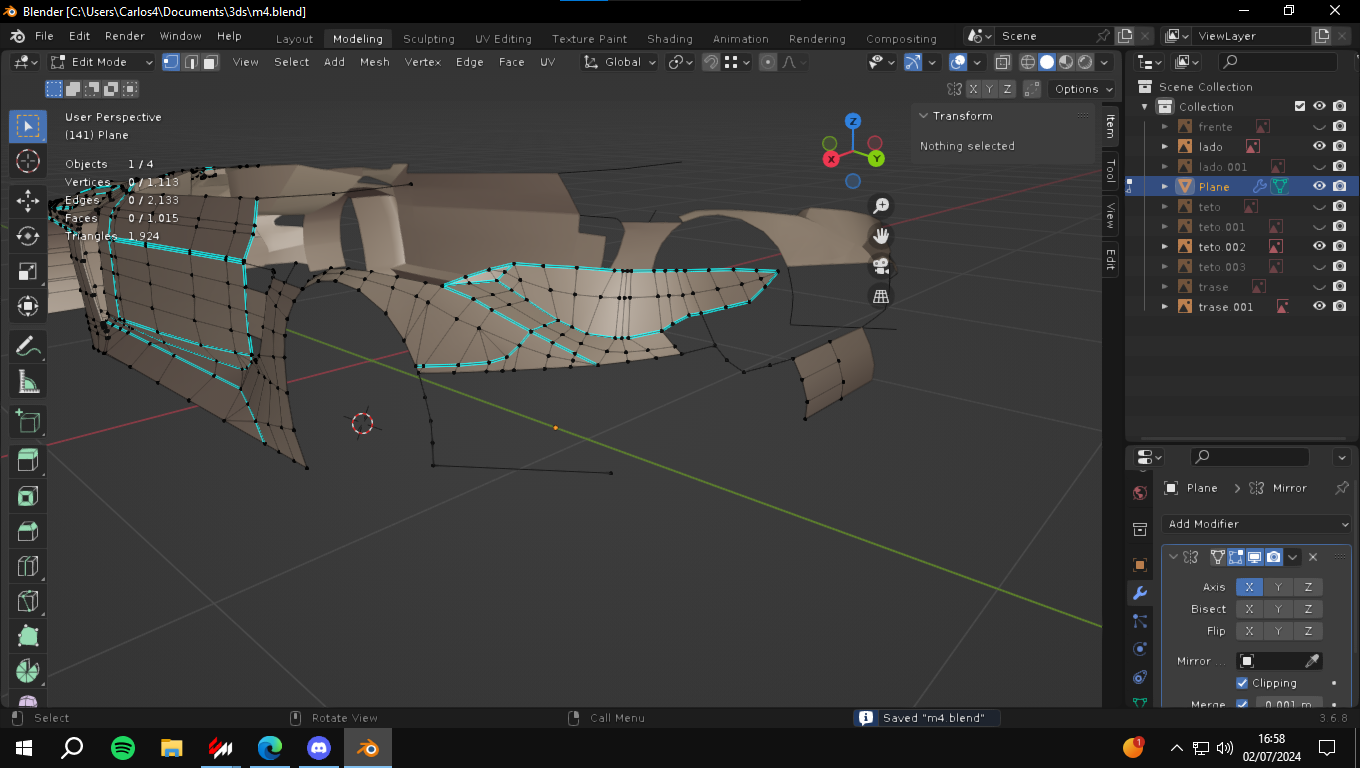Select the Rotate tool in the toolbar
Viewport: 1360px width, 768px height.
(28, 236)
